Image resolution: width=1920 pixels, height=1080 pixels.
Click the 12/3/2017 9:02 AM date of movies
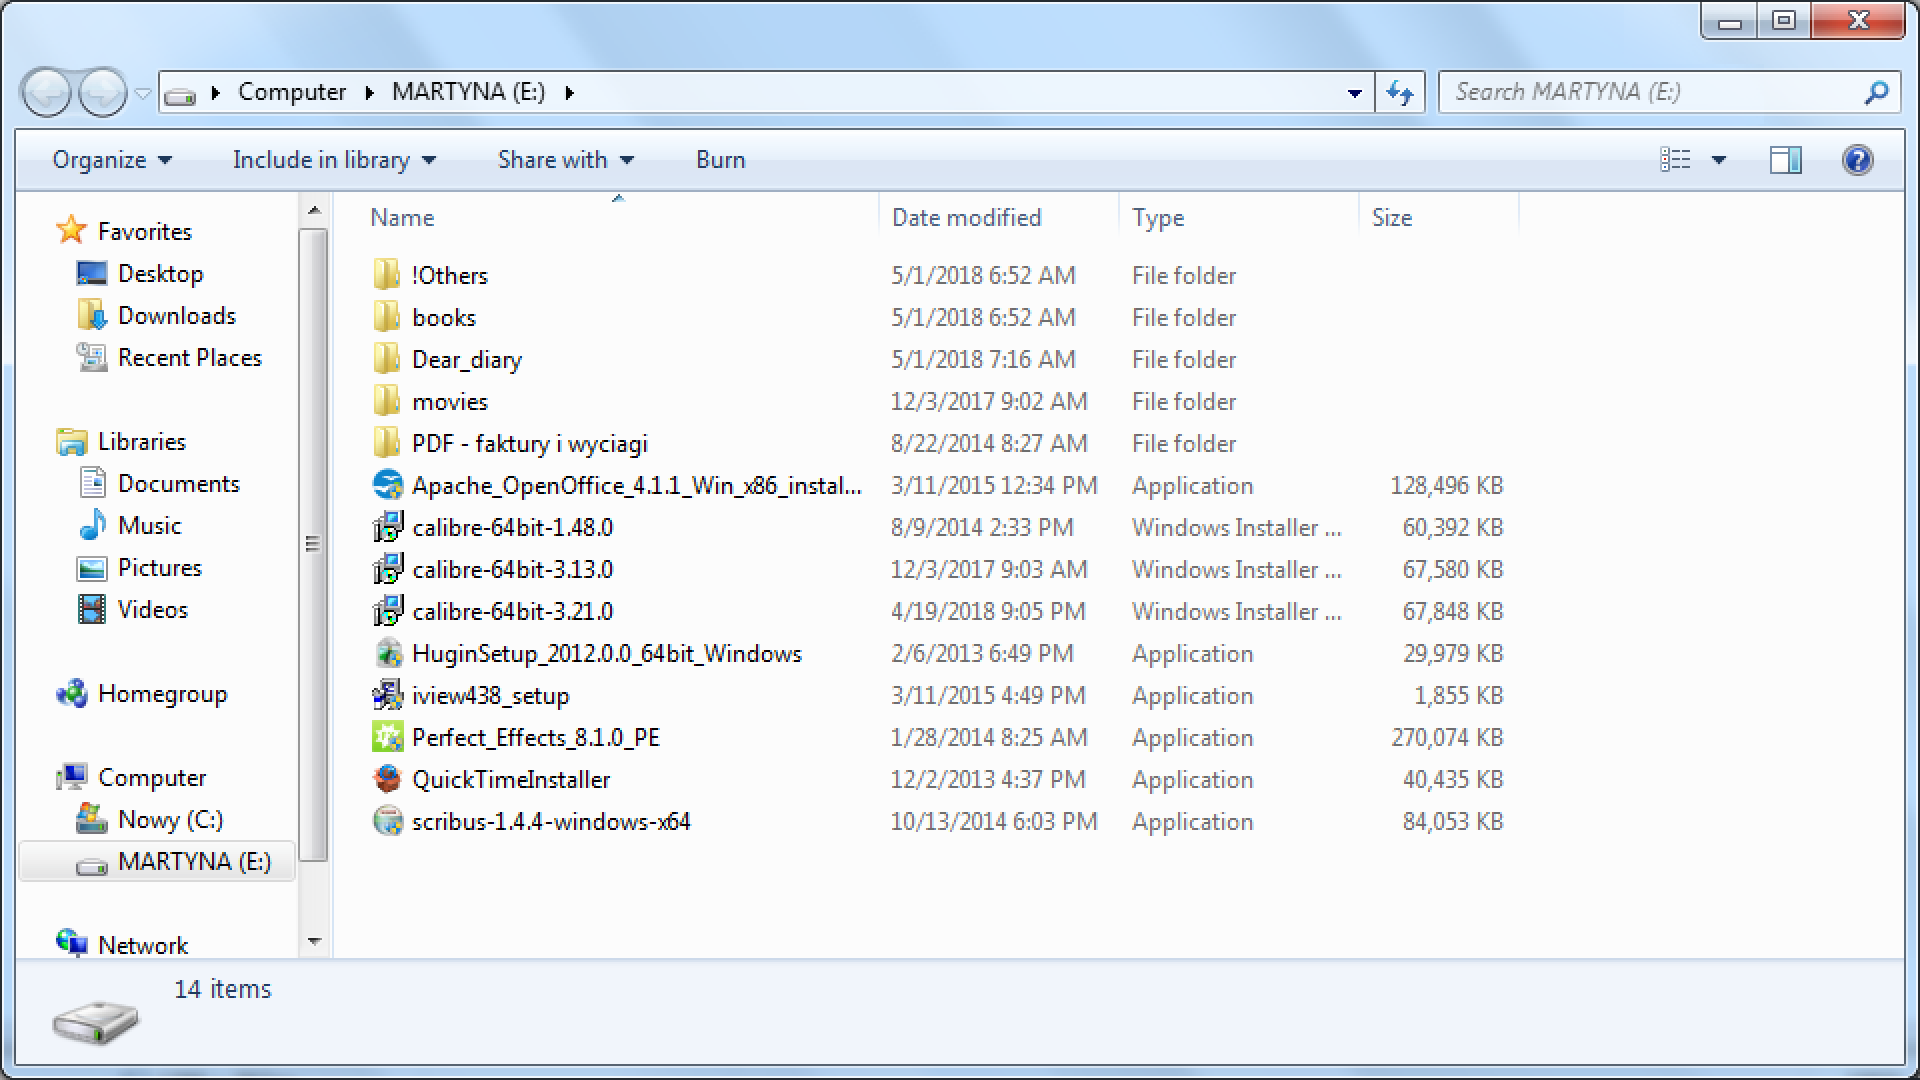(988, 401)
